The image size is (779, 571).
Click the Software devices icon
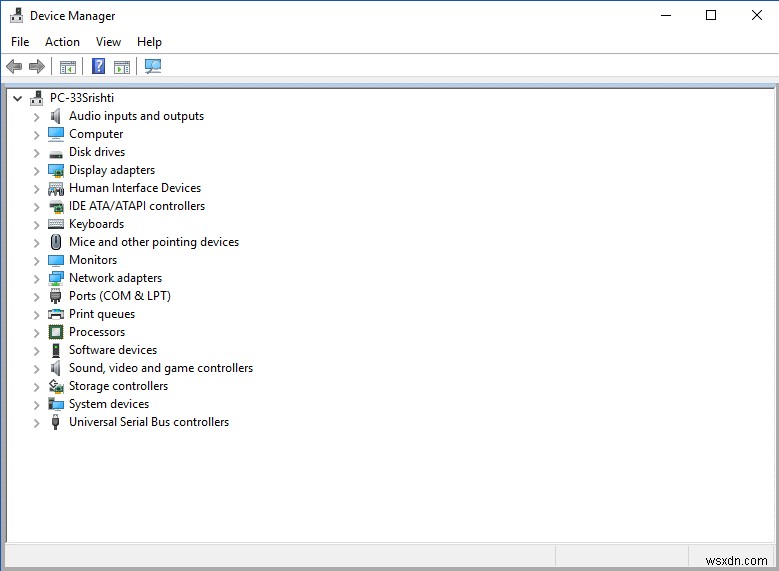point(56,350)
